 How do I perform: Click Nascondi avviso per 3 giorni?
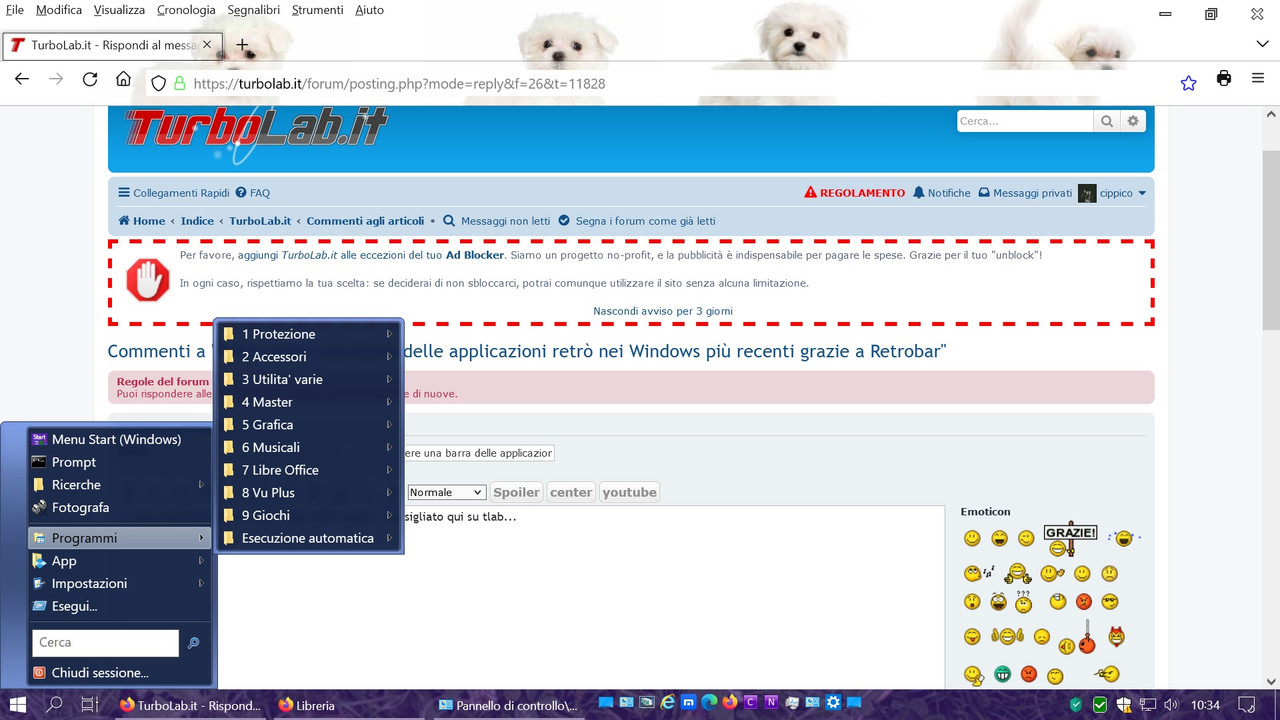[663, 311]
